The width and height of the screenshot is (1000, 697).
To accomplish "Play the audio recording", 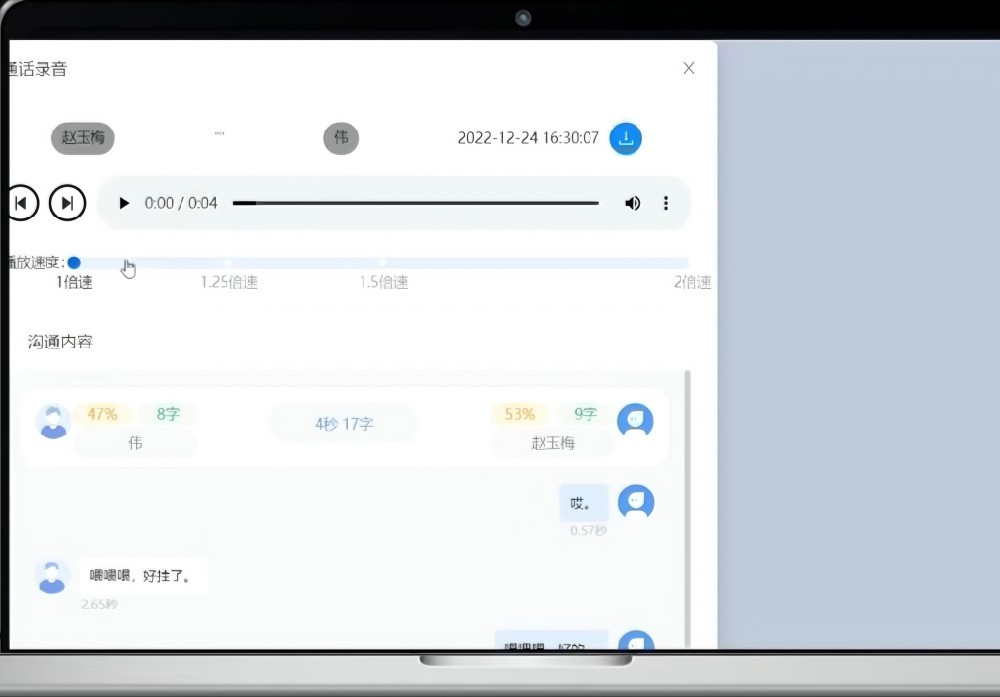I will click(124, 203).
